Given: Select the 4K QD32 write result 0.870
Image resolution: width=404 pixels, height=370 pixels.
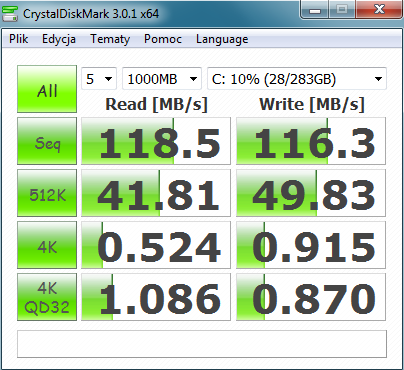Looking at the screenshot, I should (311, 297).
